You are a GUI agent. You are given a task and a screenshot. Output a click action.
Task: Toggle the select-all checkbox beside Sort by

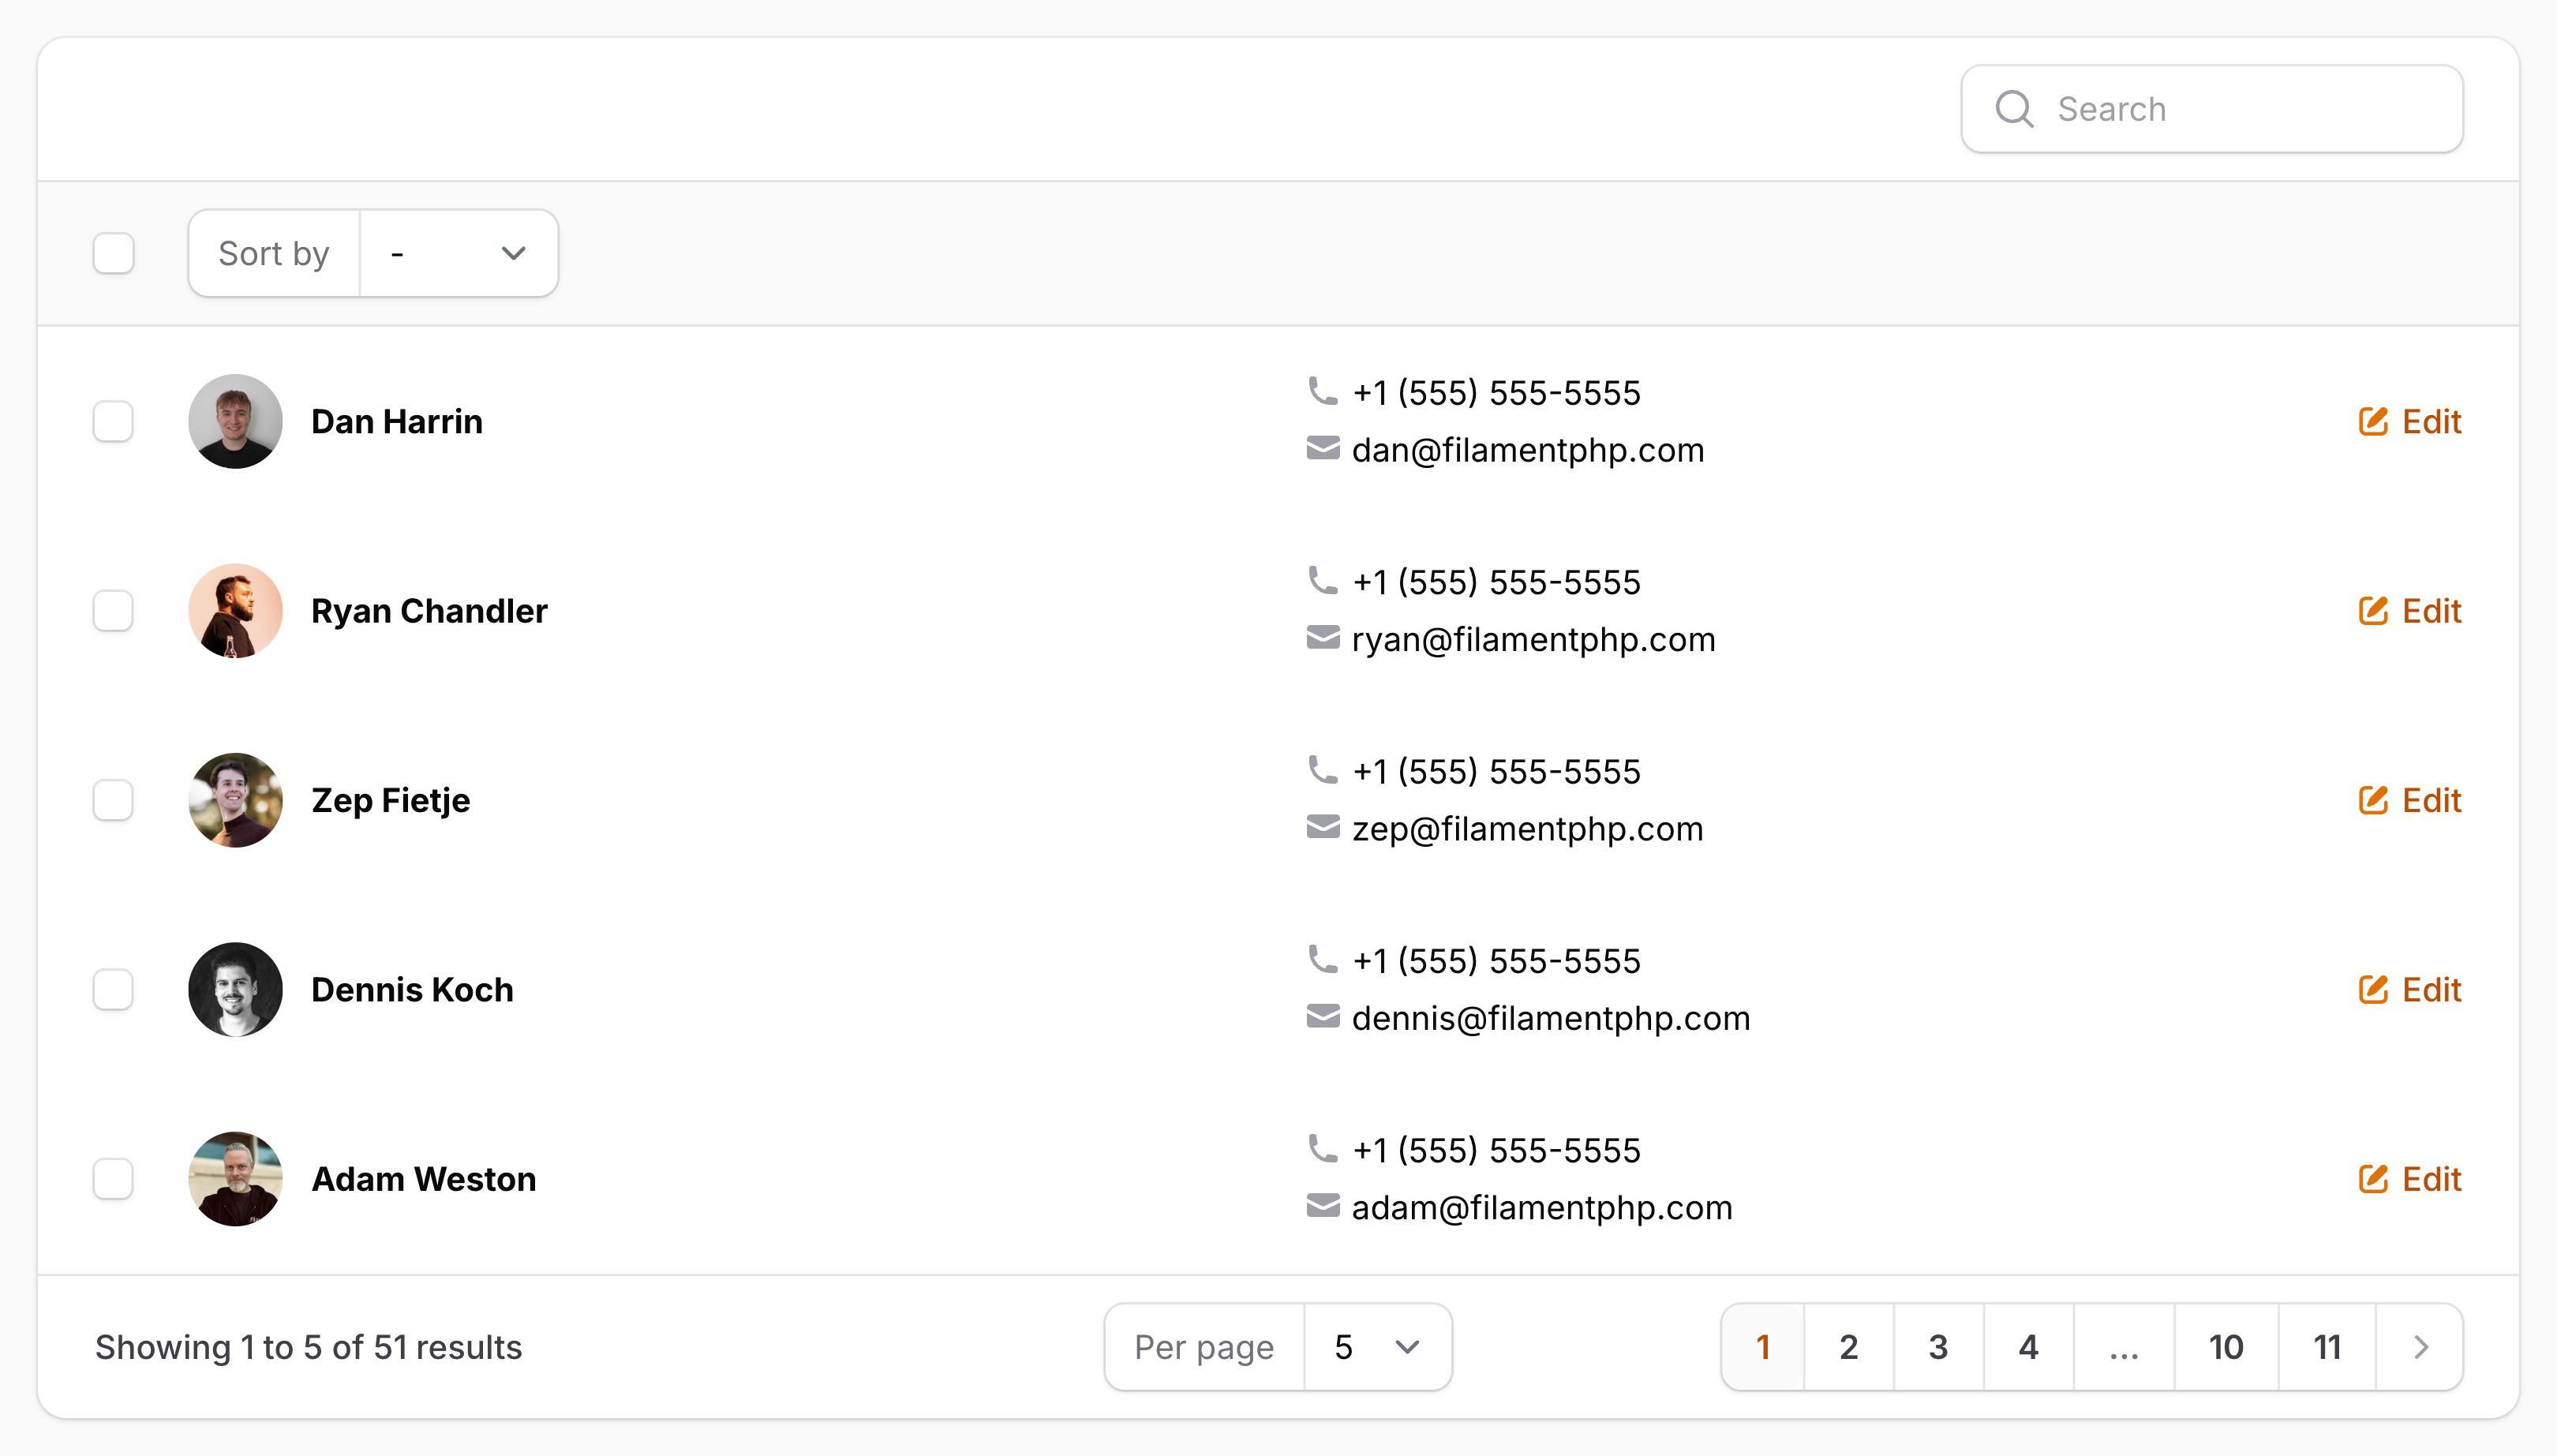coord(113,253)
